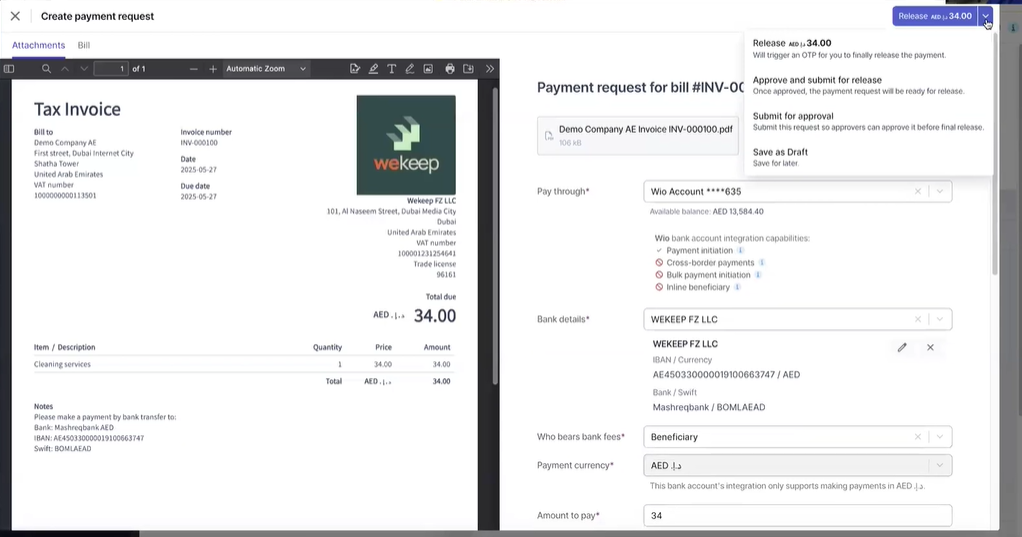
Task: Switch to the Bill tab
Action: [x=84, y=46]
